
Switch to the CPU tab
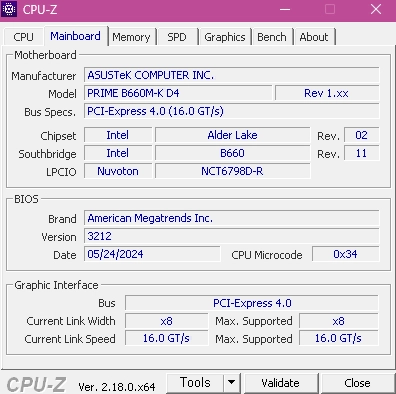pos(23,37)
